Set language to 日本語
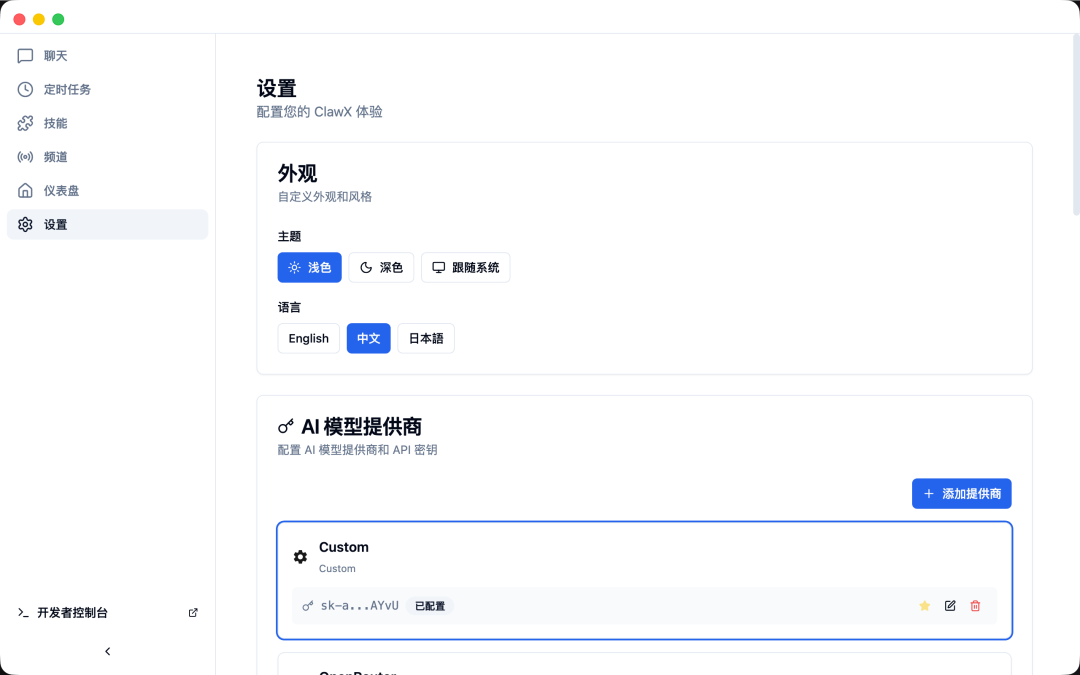1080x675 pixels. click(x=426, y=339)
